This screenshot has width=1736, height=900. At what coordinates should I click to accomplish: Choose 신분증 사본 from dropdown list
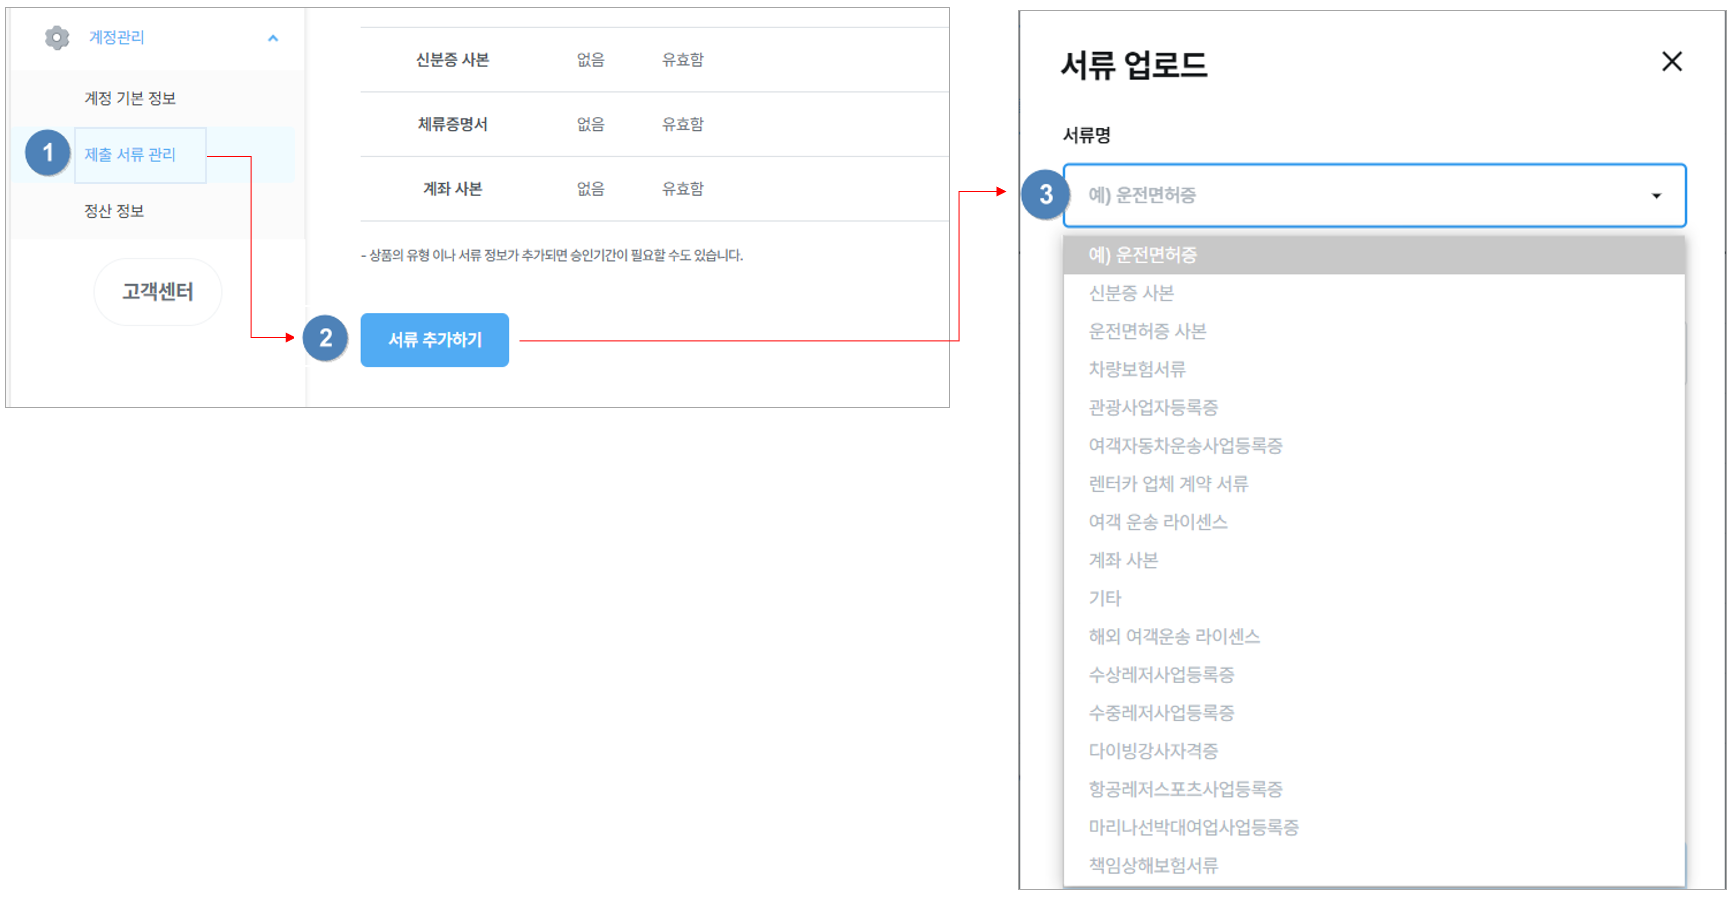pyautogui.click(x=1131, y=293)
